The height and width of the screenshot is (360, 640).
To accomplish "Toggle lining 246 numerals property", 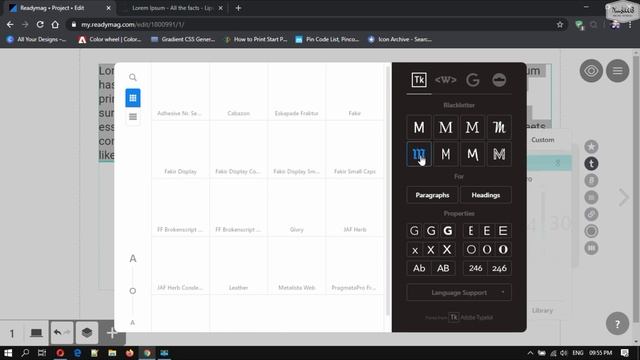I will tap(475, 268).
